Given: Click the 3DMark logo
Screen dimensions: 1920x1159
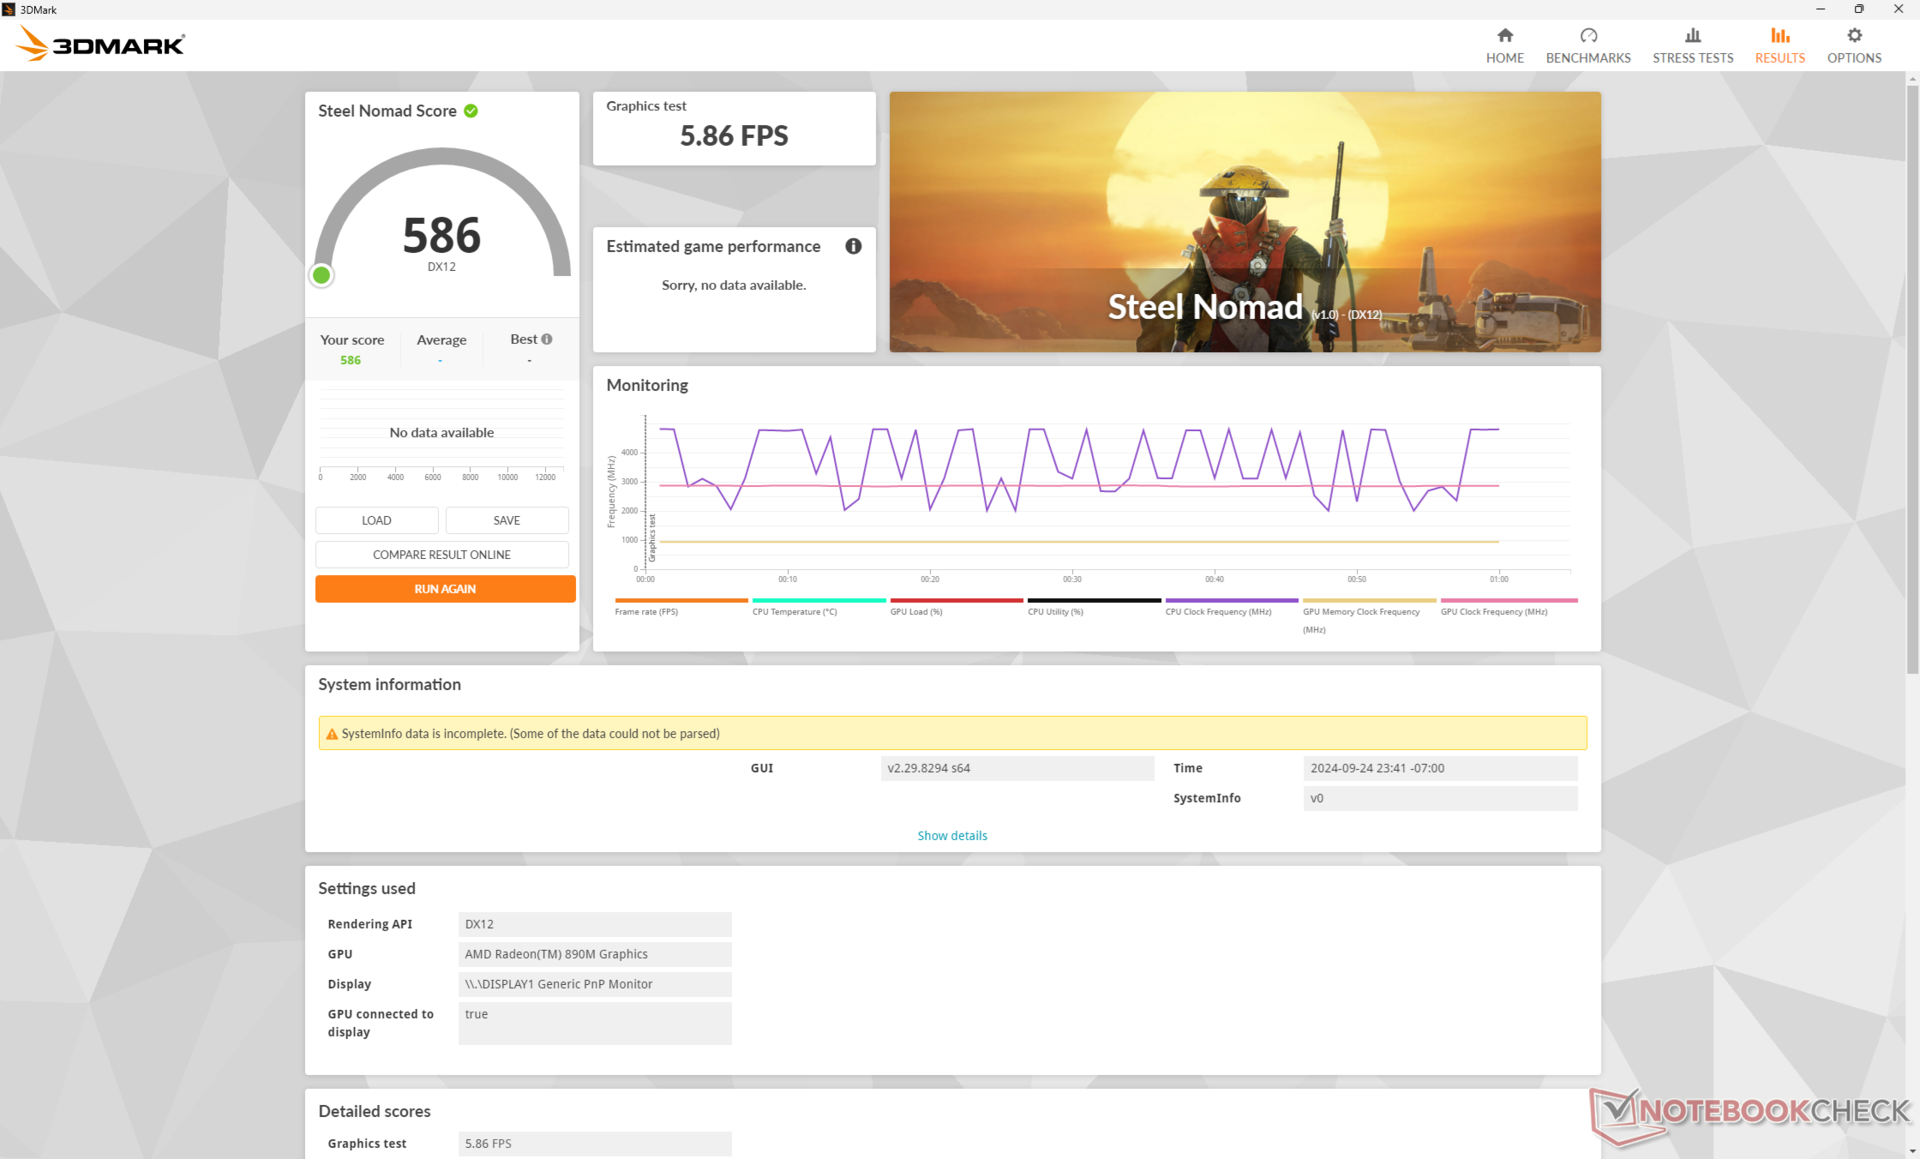Looking at the screenshot, I should pyautogui.click(x=101, y=45).
